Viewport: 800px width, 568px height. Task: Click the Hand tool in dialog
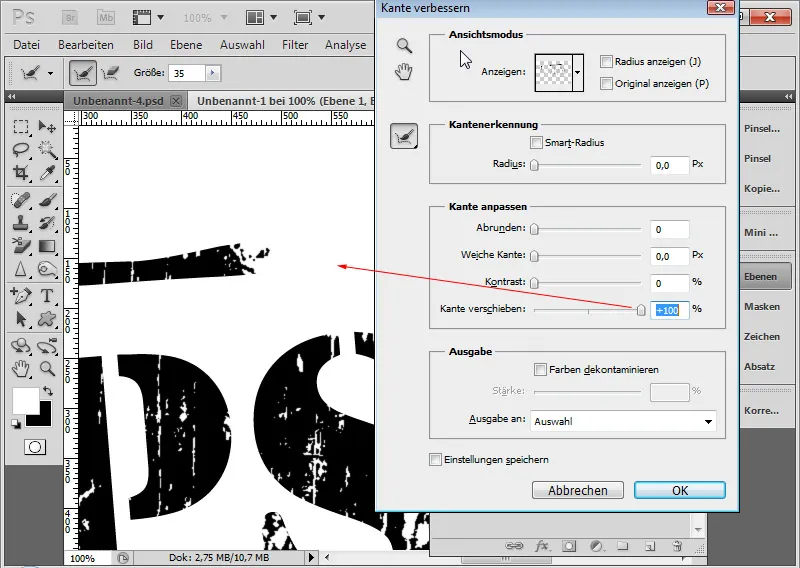[x=404, y=72]
